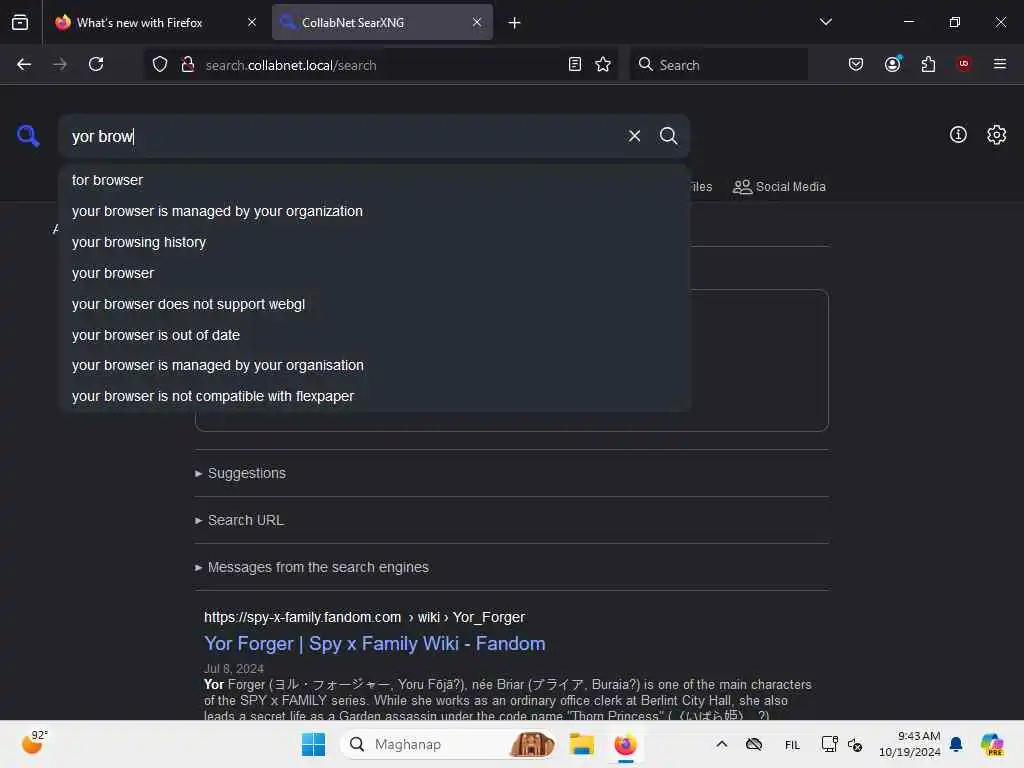Viewport: 1024px width, 768px height.
Task: Pick 'your browser is managed by your organization'
Action: 375,211
